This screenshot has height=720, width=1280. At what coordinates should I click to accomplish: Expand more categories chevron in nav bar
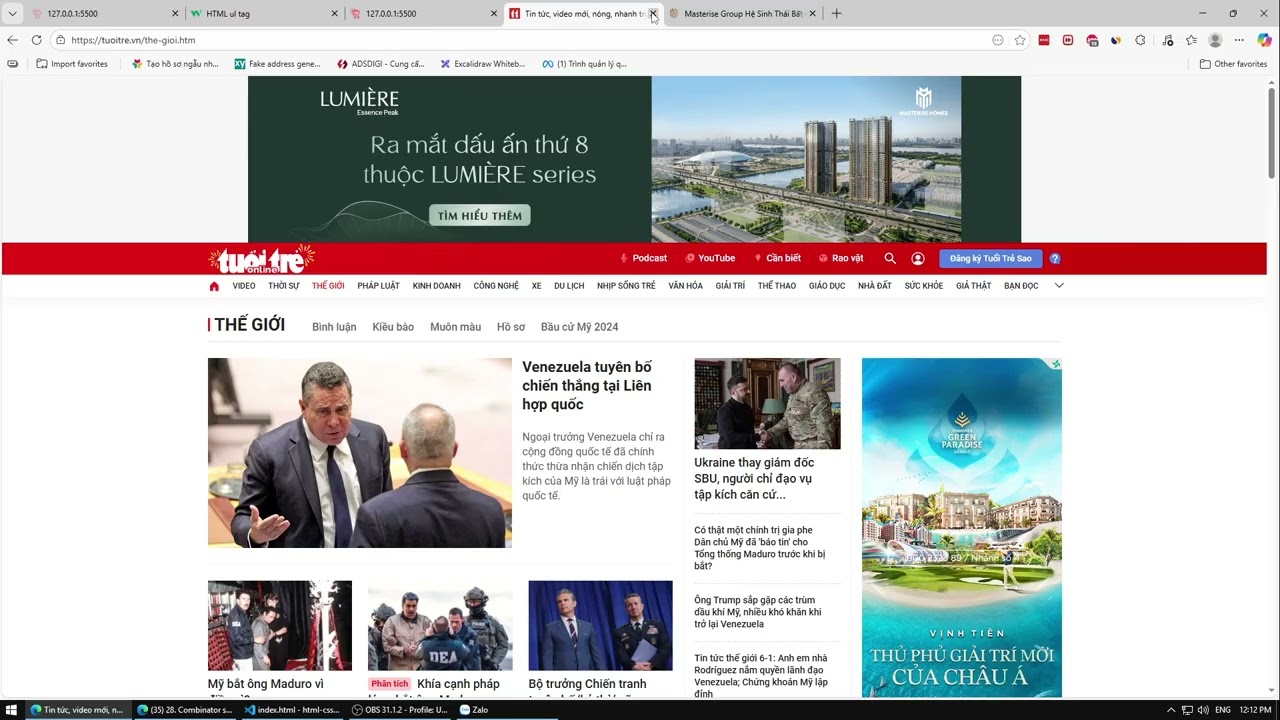tap(1059, 286)
